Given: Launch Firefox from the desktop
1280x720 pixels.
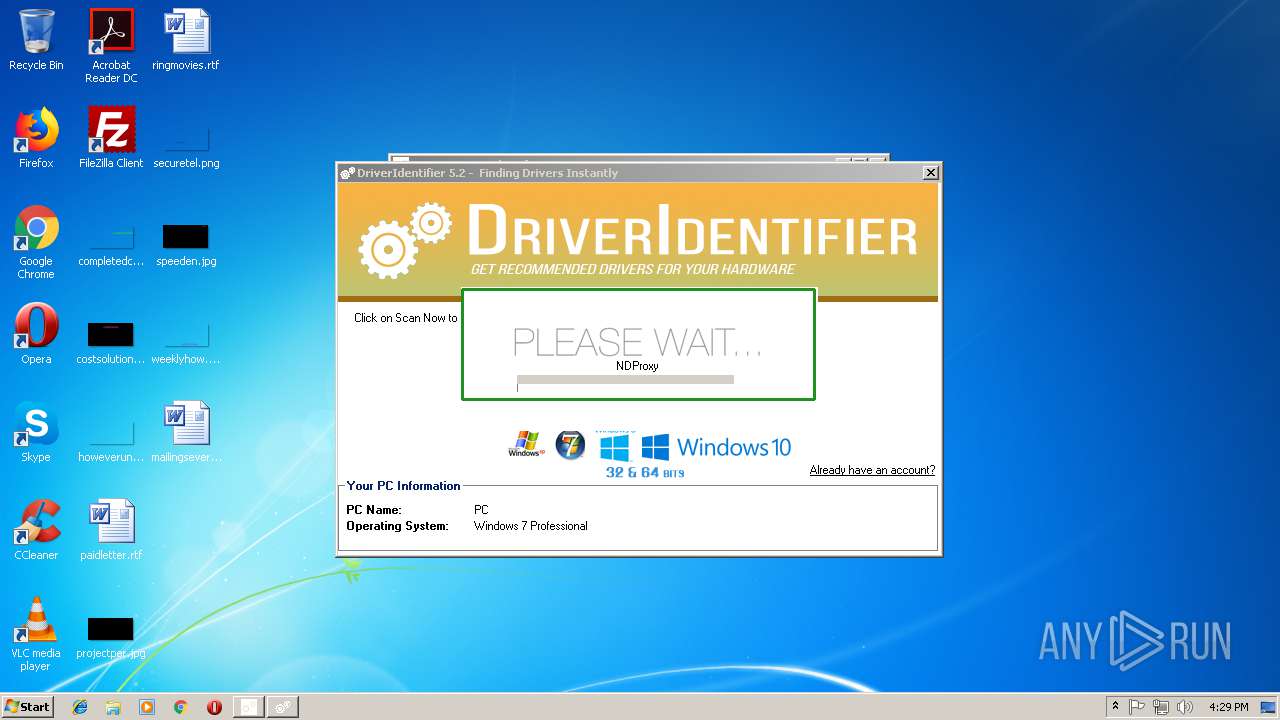Looking at the screenshot, I should [x=36, y=138].
